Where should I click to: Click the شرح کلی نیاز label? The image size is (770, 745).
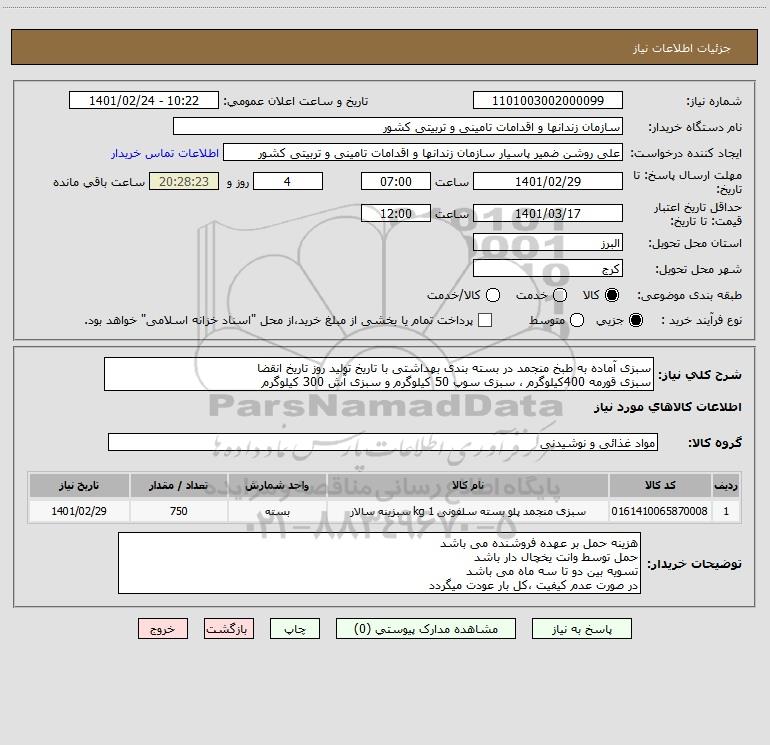(x=700, y=375)
